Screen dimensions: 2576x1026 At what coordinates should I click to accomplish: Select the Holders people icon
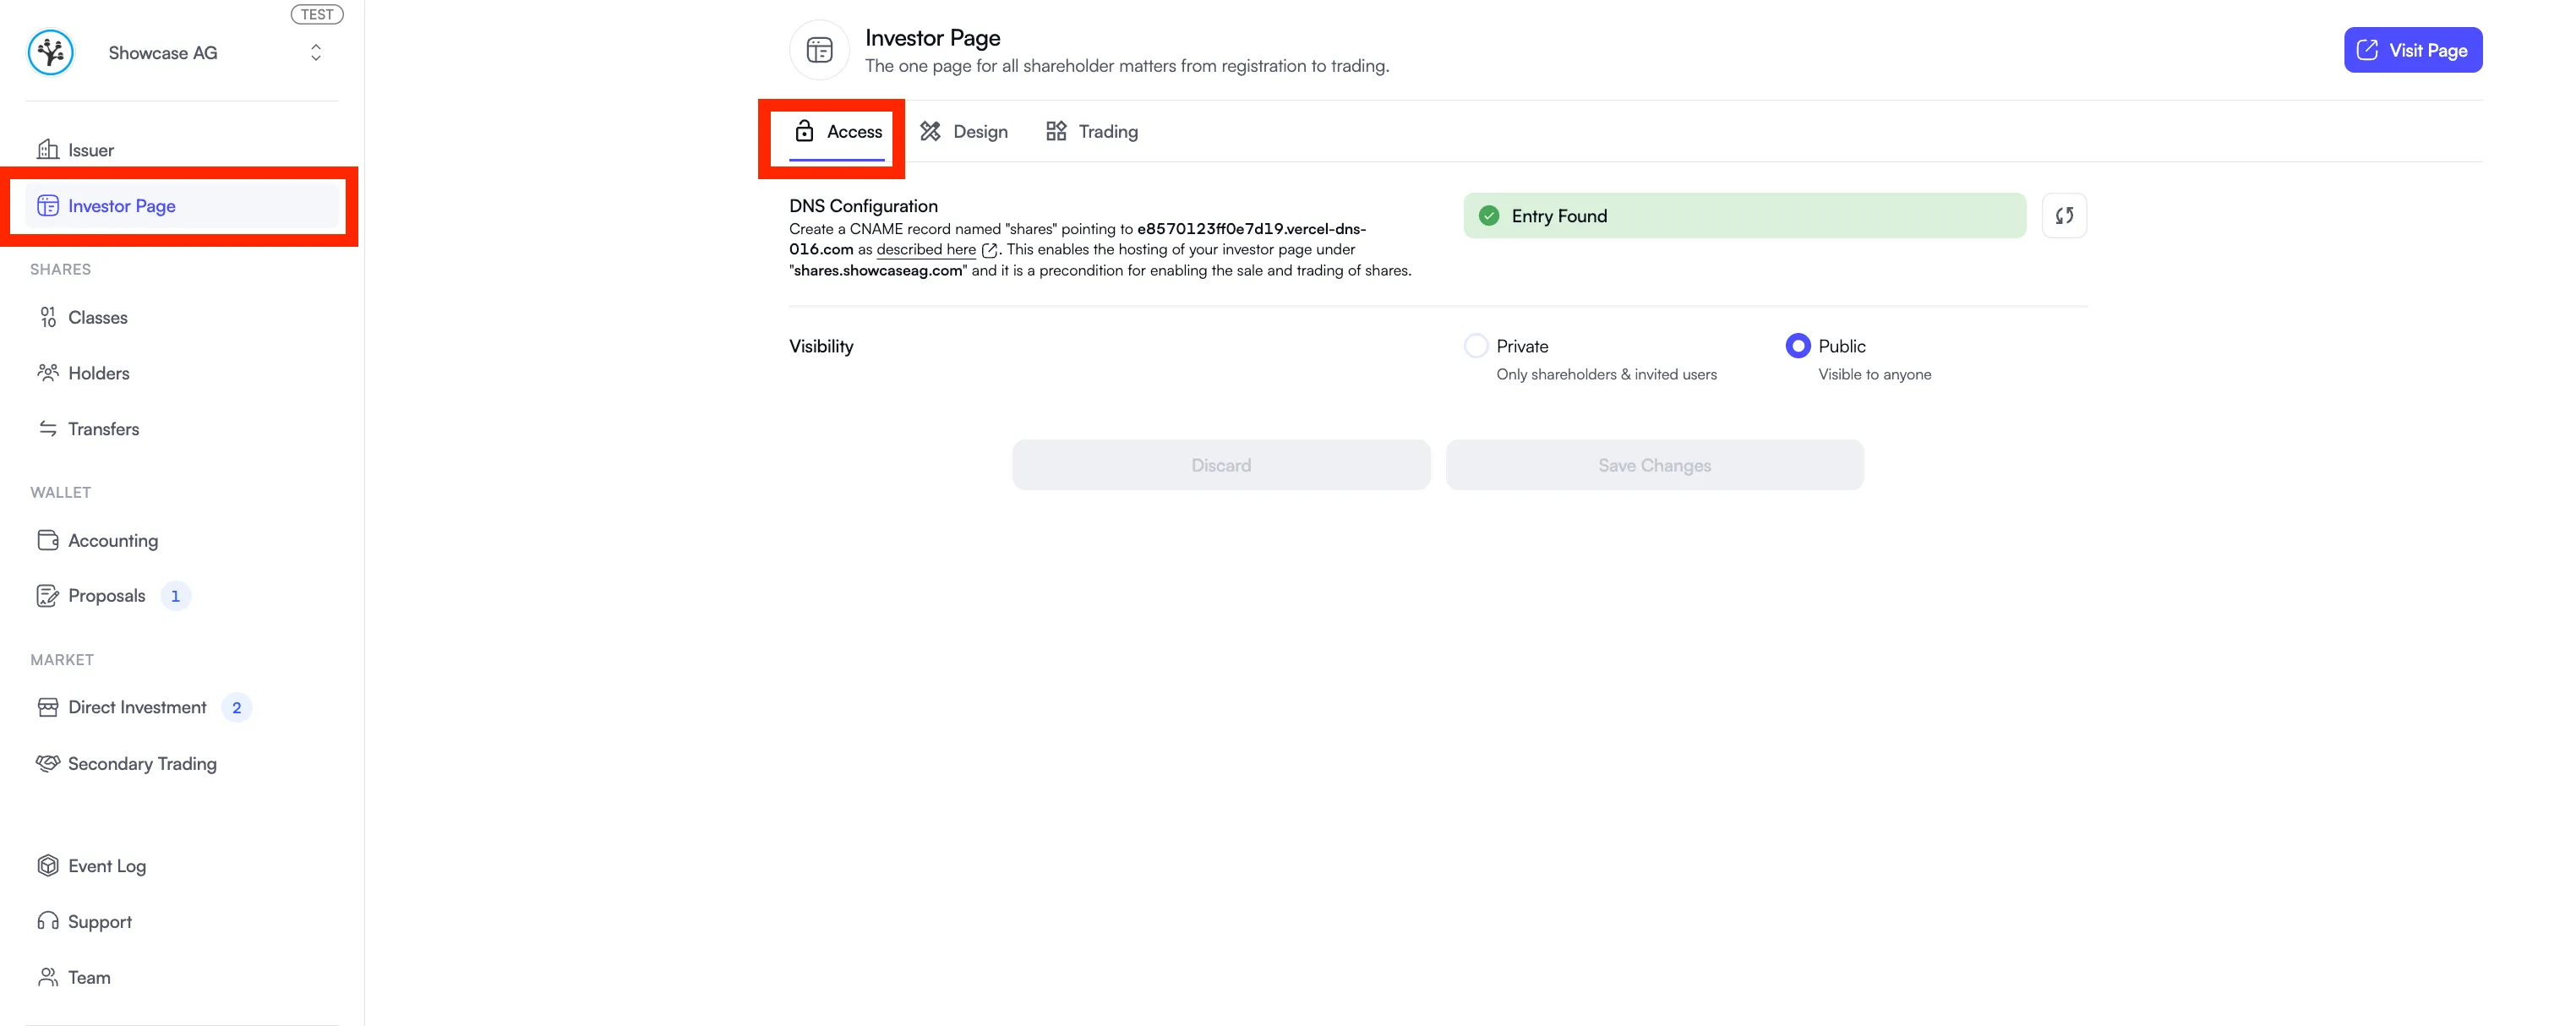coord(49,372)
